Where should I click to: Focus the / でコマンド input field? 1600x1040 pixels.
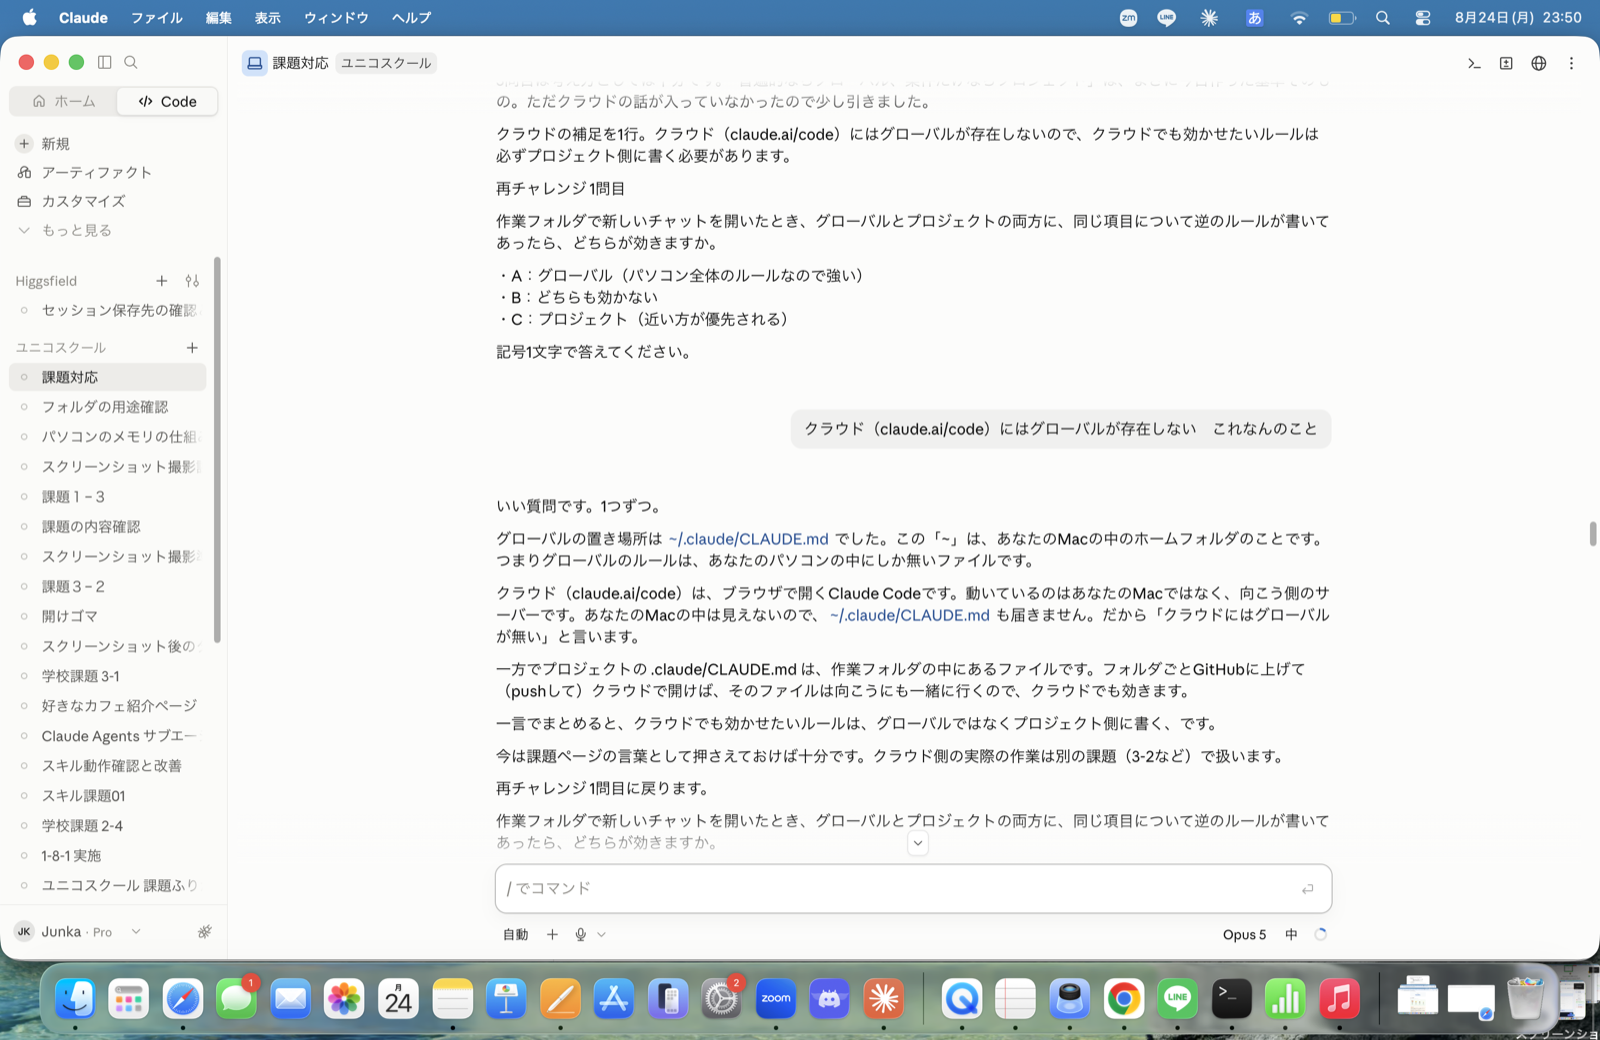(x=913, y=888)
